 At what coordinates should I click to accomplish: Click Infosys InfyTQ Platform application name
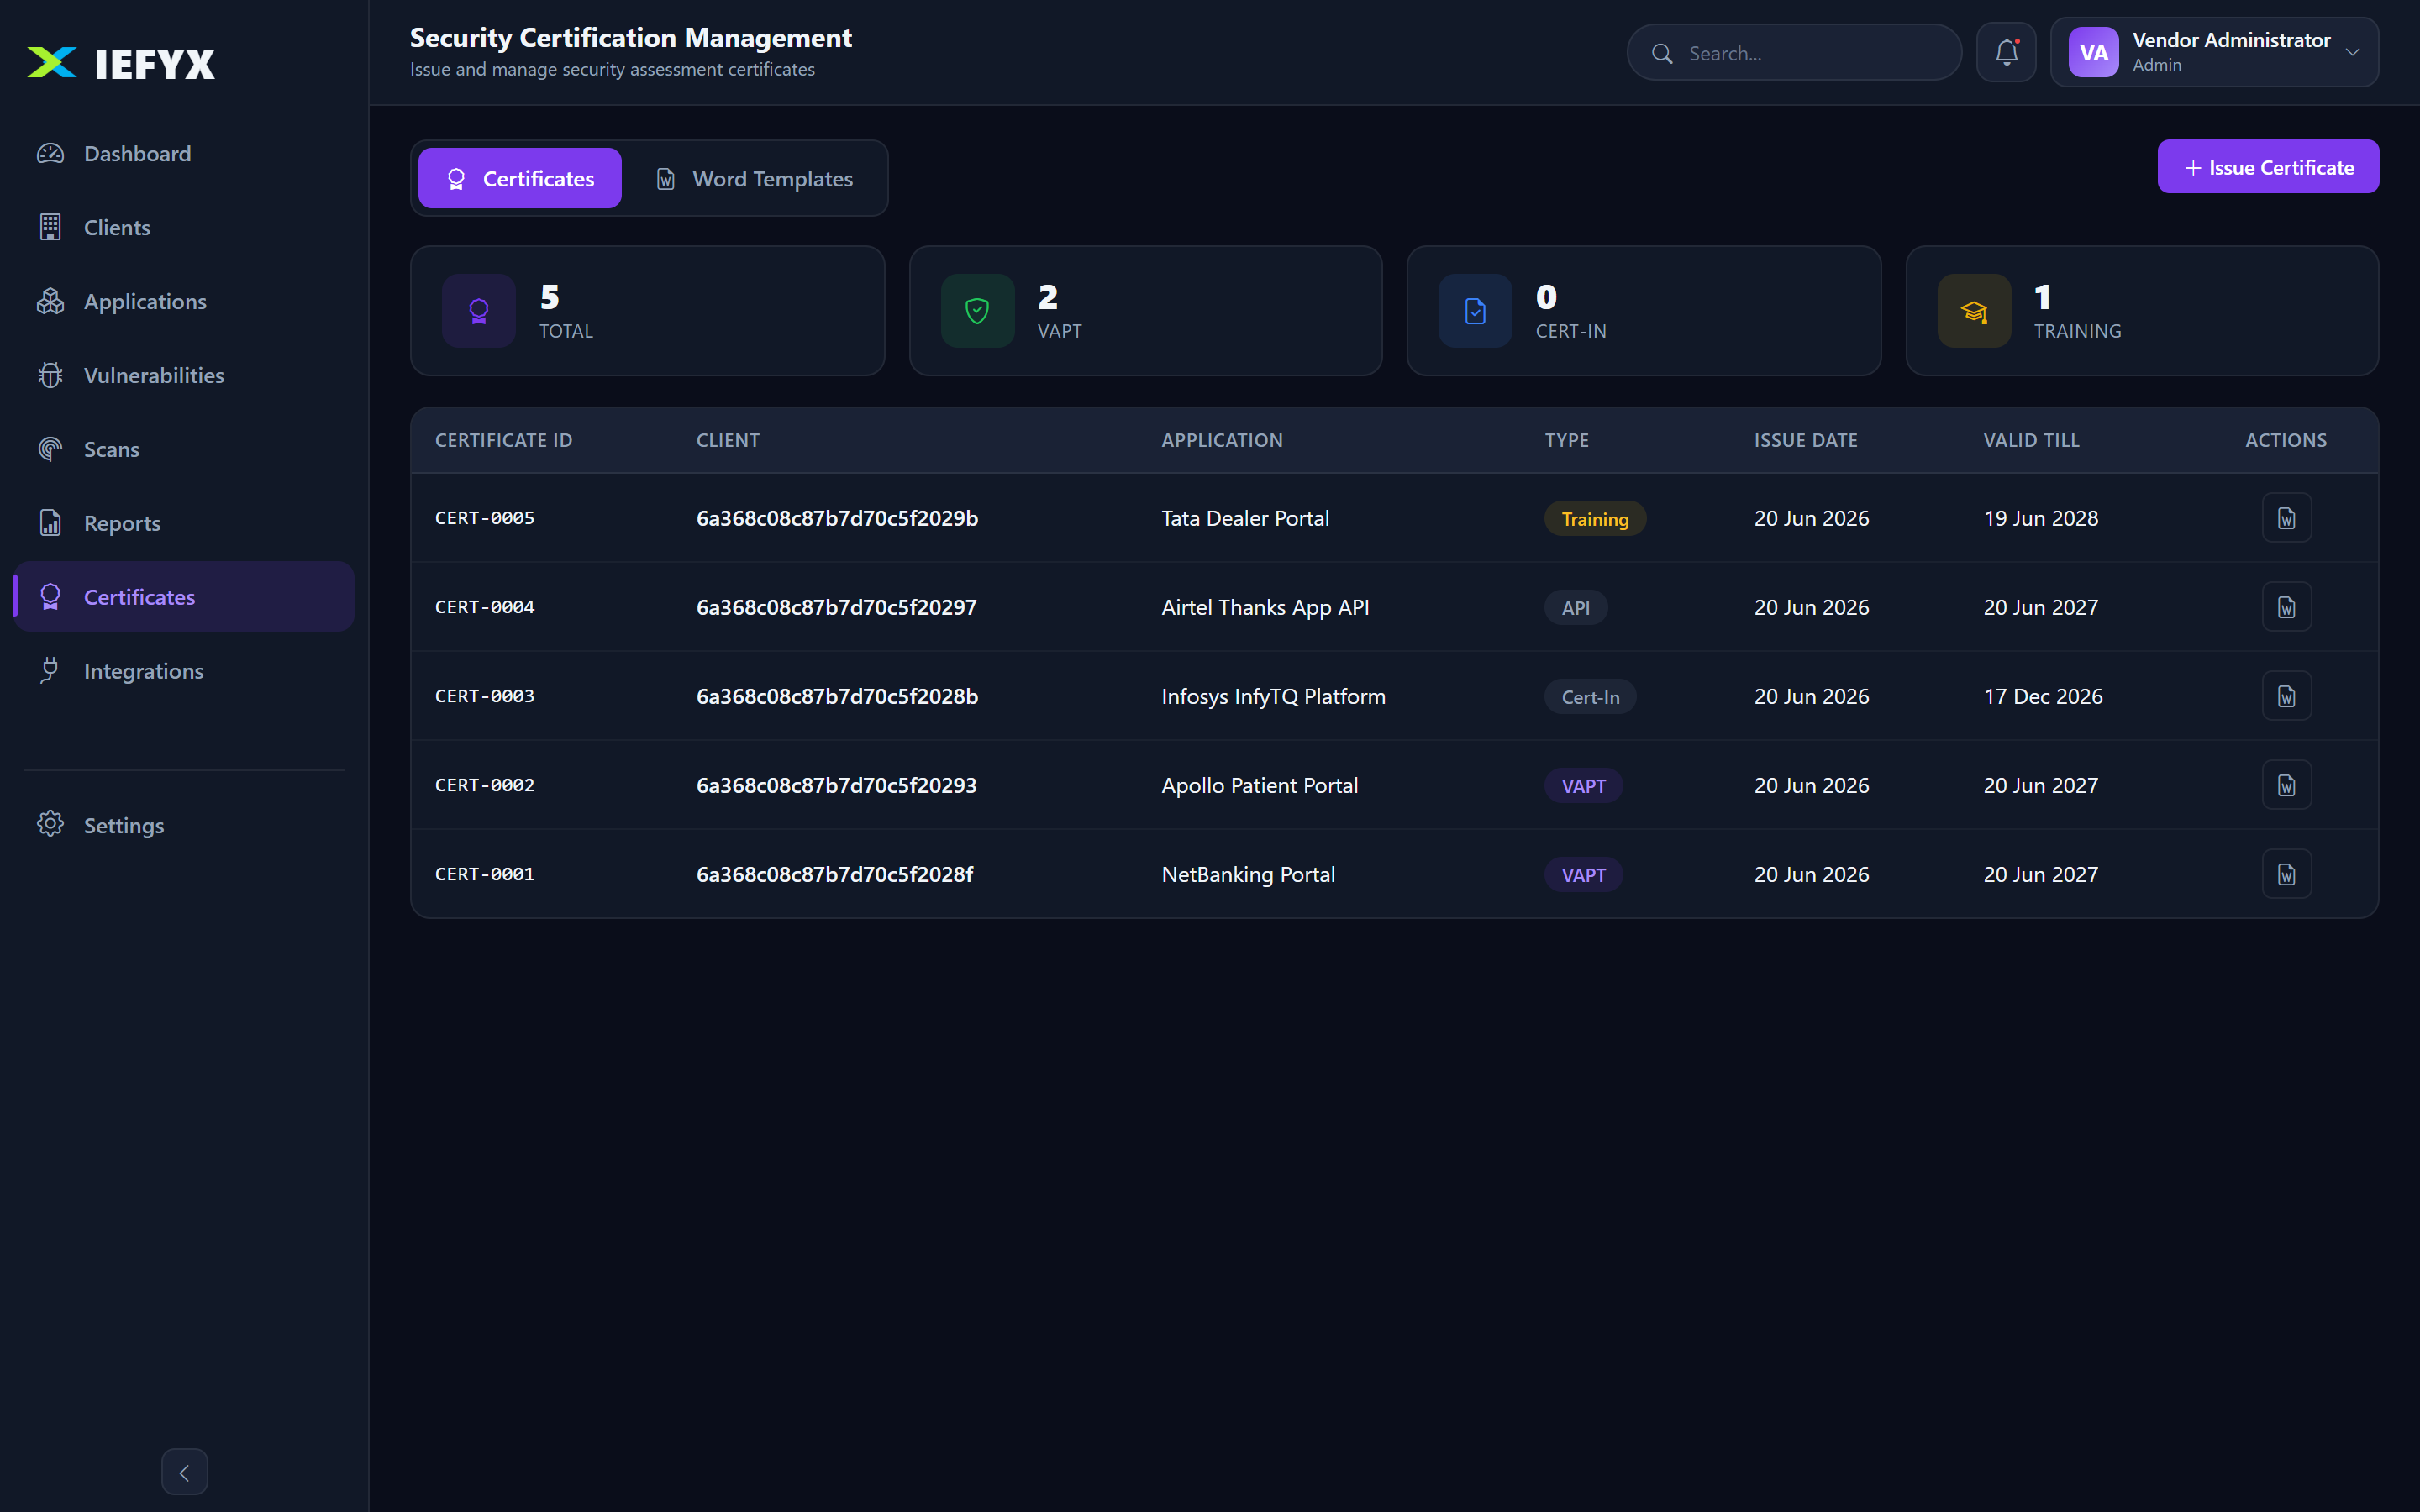tap(1273, 696)
